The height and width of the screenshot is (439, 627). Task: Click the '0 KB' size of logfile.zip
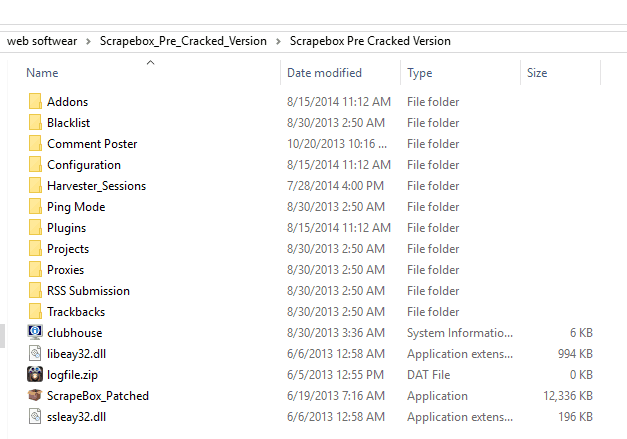581,374
